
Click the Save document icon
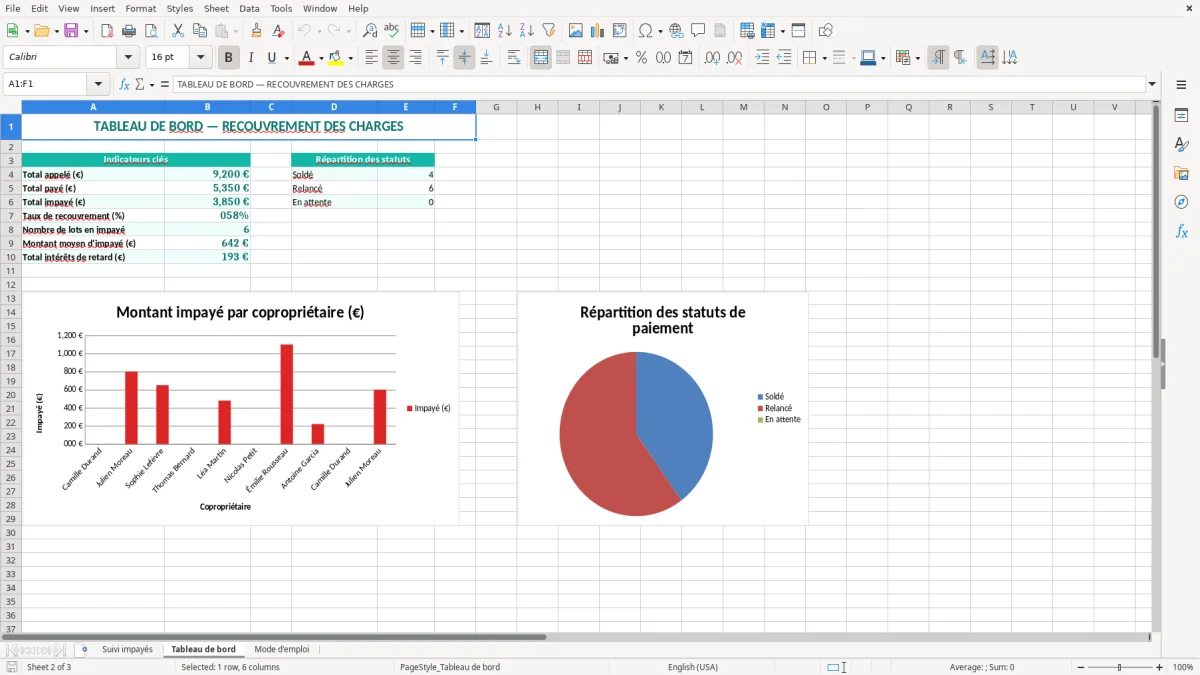click(71, 31)
